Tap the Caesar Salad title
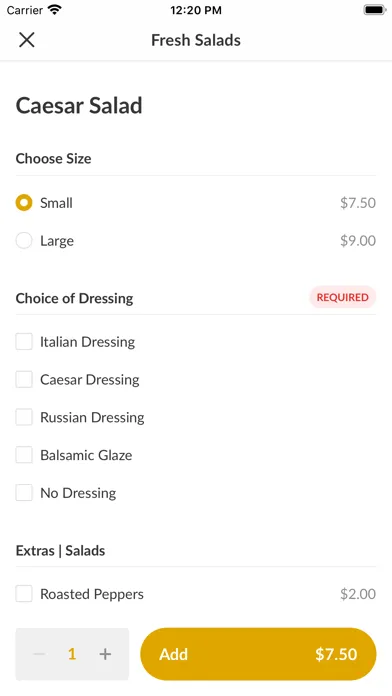This screenshot has width=392, height=696. (x=79, y=106)
